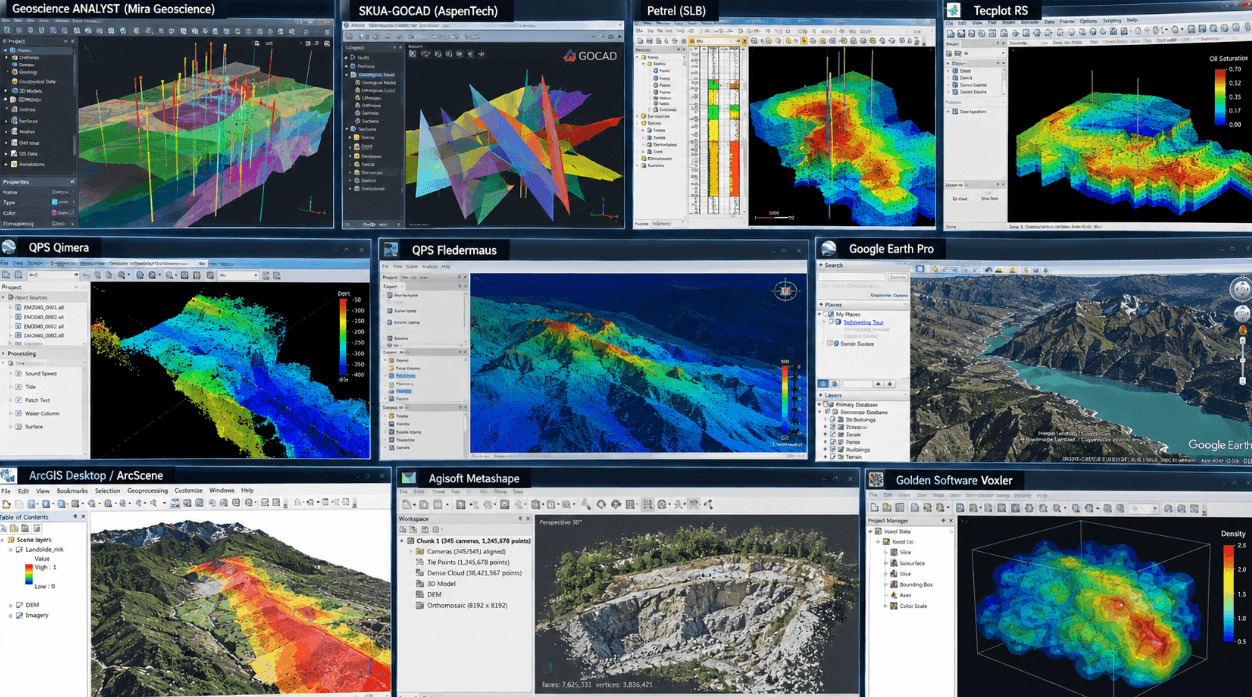This screenshot has height=697, width=1252.
Task: Click the Surface step icon in Qimera Processing
Action: point(18,426)
